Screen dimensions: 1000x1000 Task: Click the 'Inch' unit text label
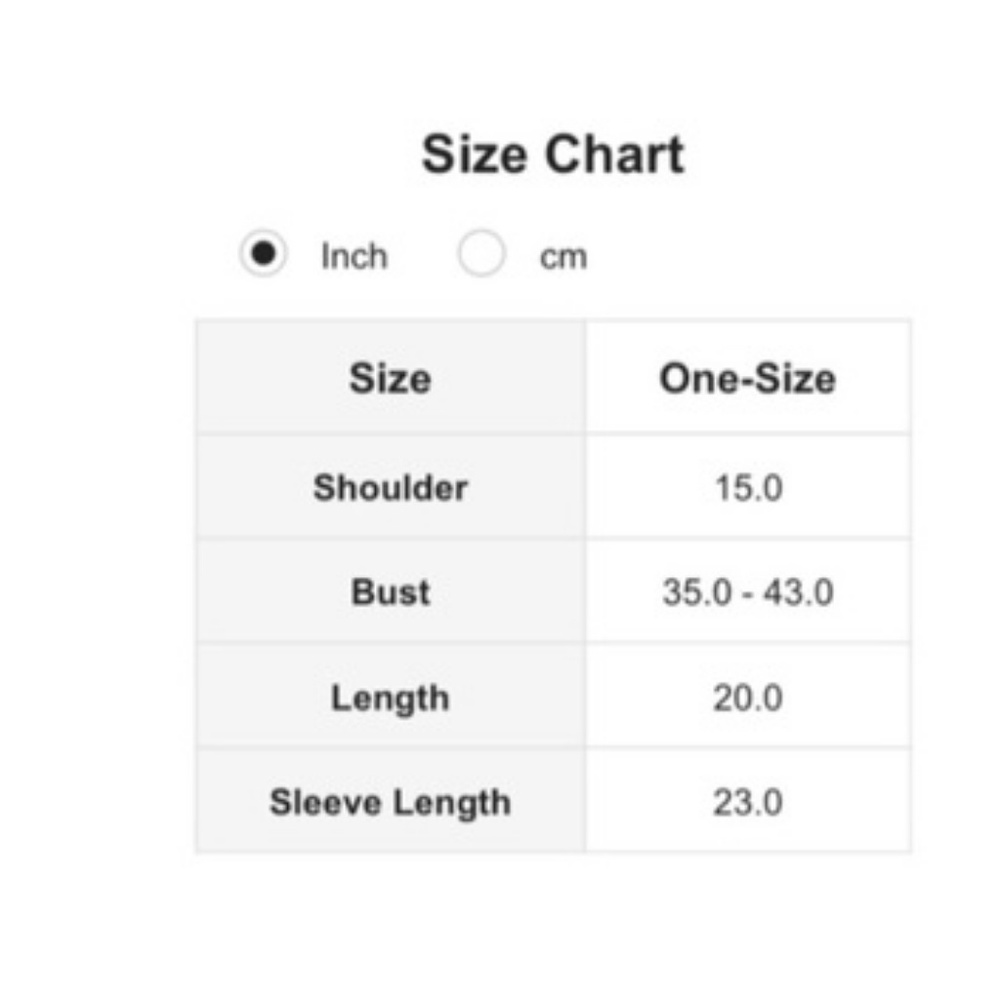pos(354,256)
